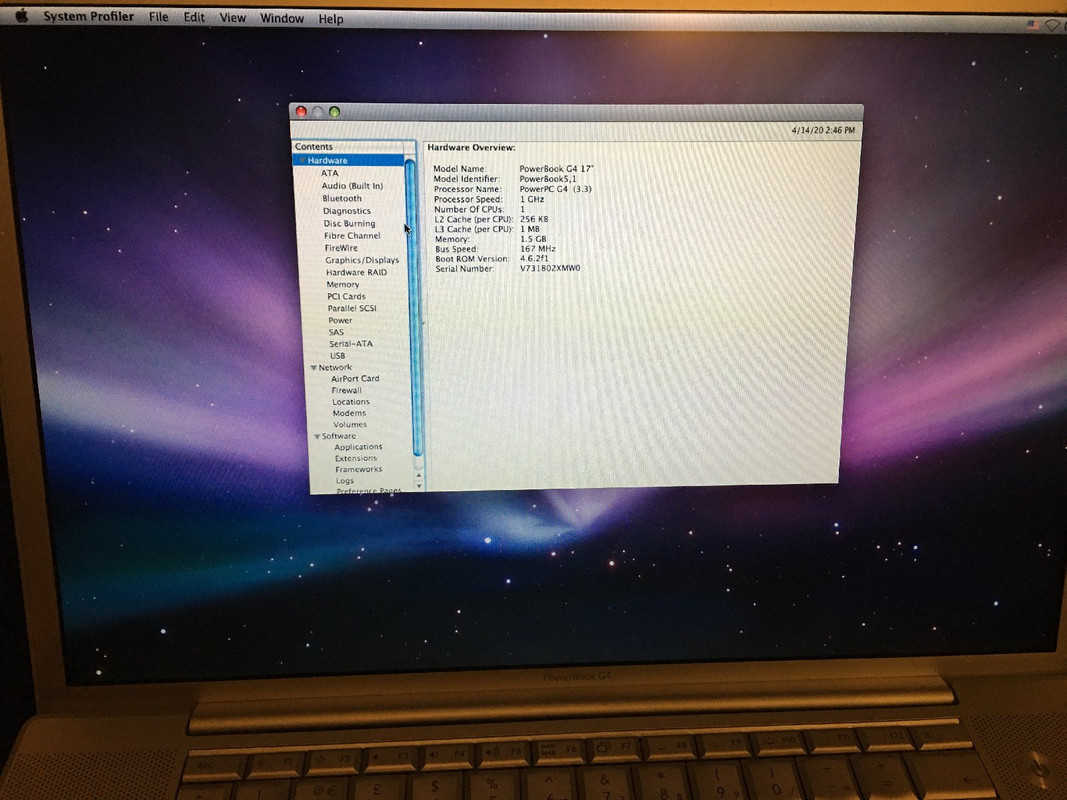Open the Apple menu
This screenshot has width=1067, height=800.
point(22,15)
